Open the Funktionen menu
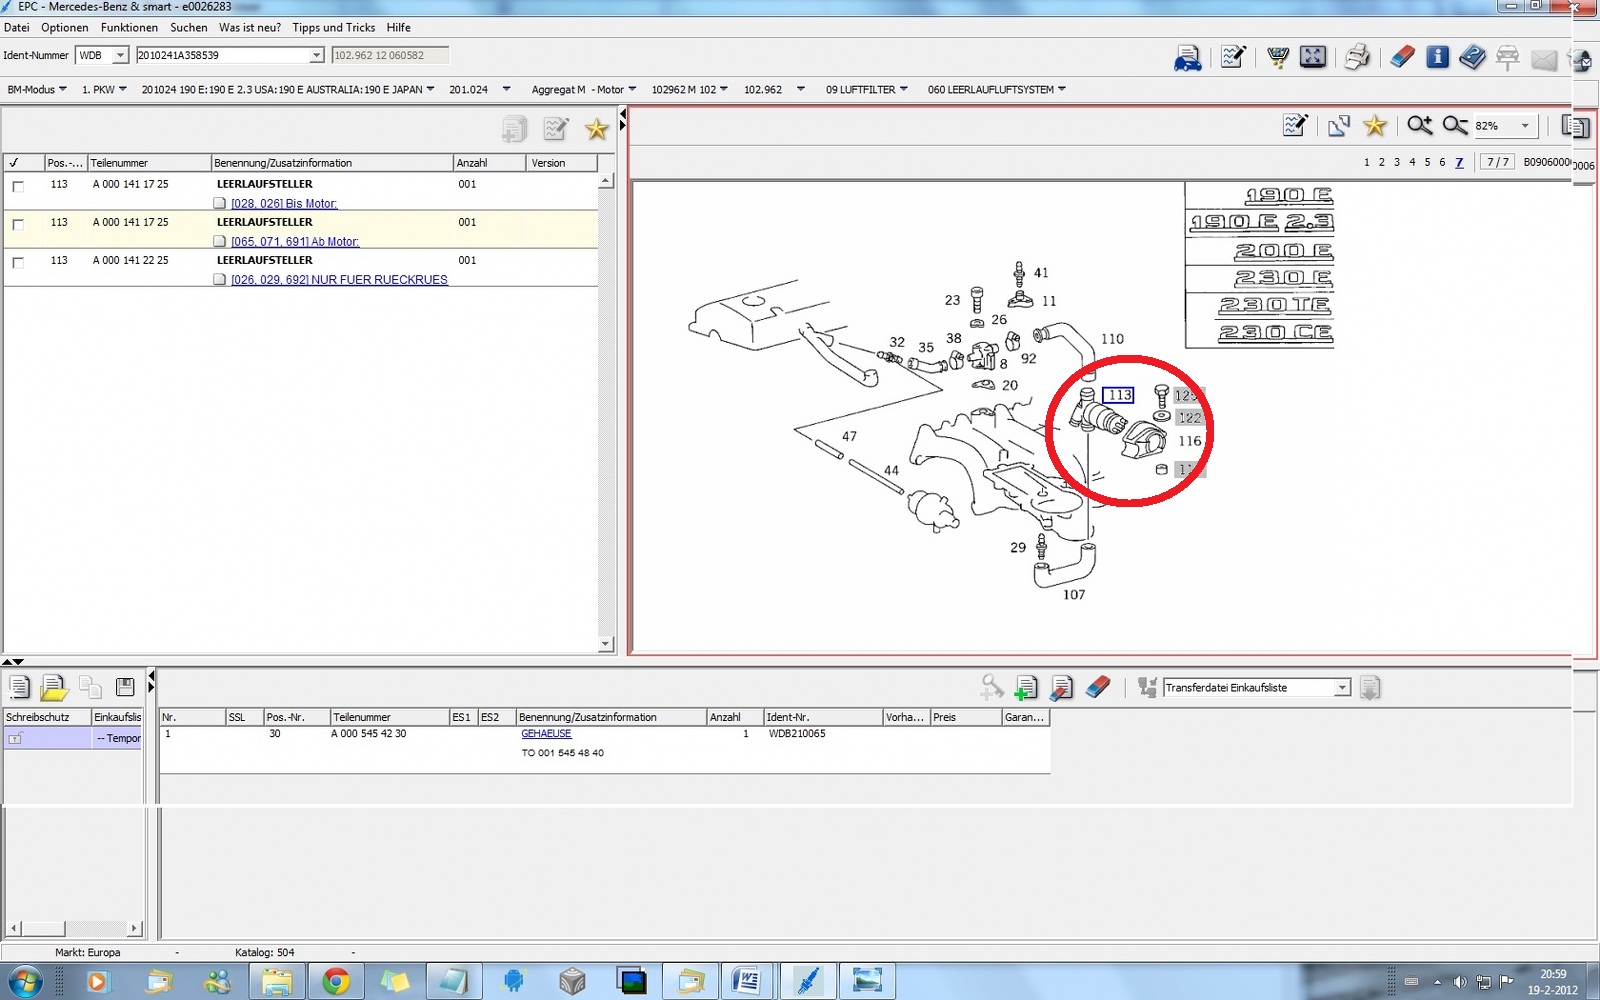 (x=129, y=27)
